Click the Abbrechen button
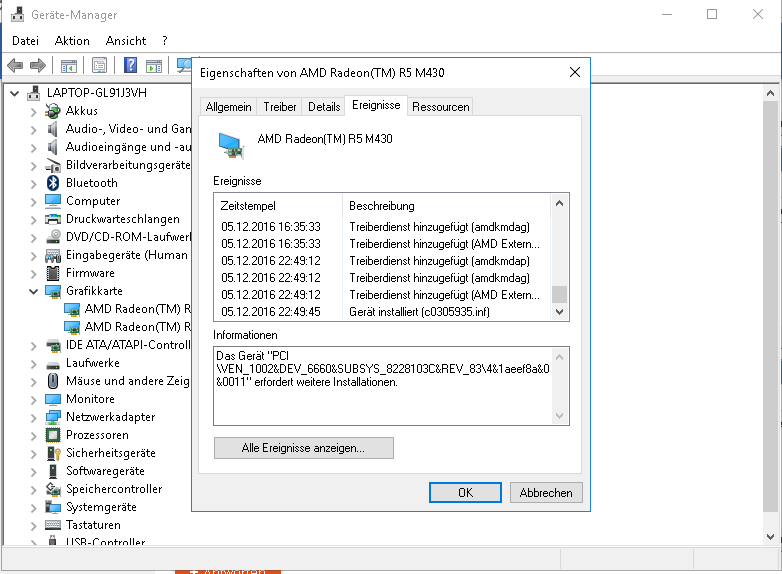Screen dimensions: 782x574 tap(546, 493)
